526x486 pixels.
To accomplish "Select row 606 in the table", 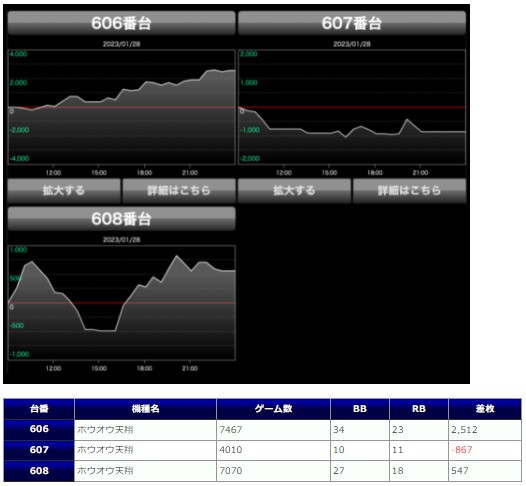I will coord(263,430).
